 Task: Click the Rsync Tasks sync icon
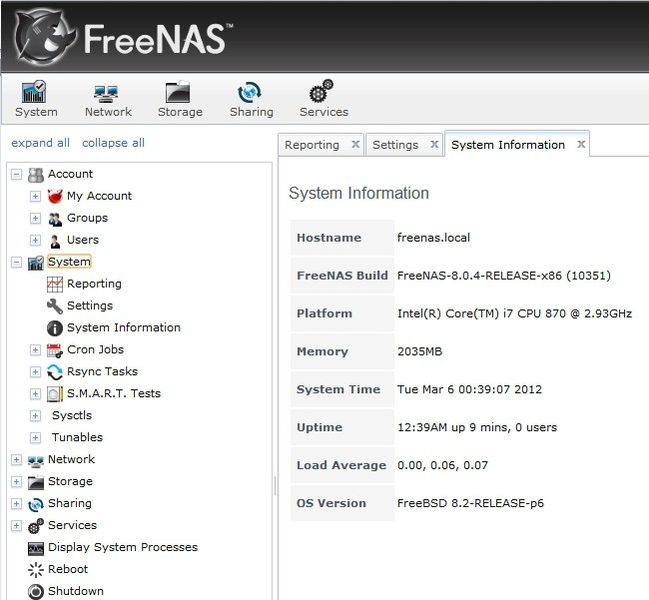point(55,372)
